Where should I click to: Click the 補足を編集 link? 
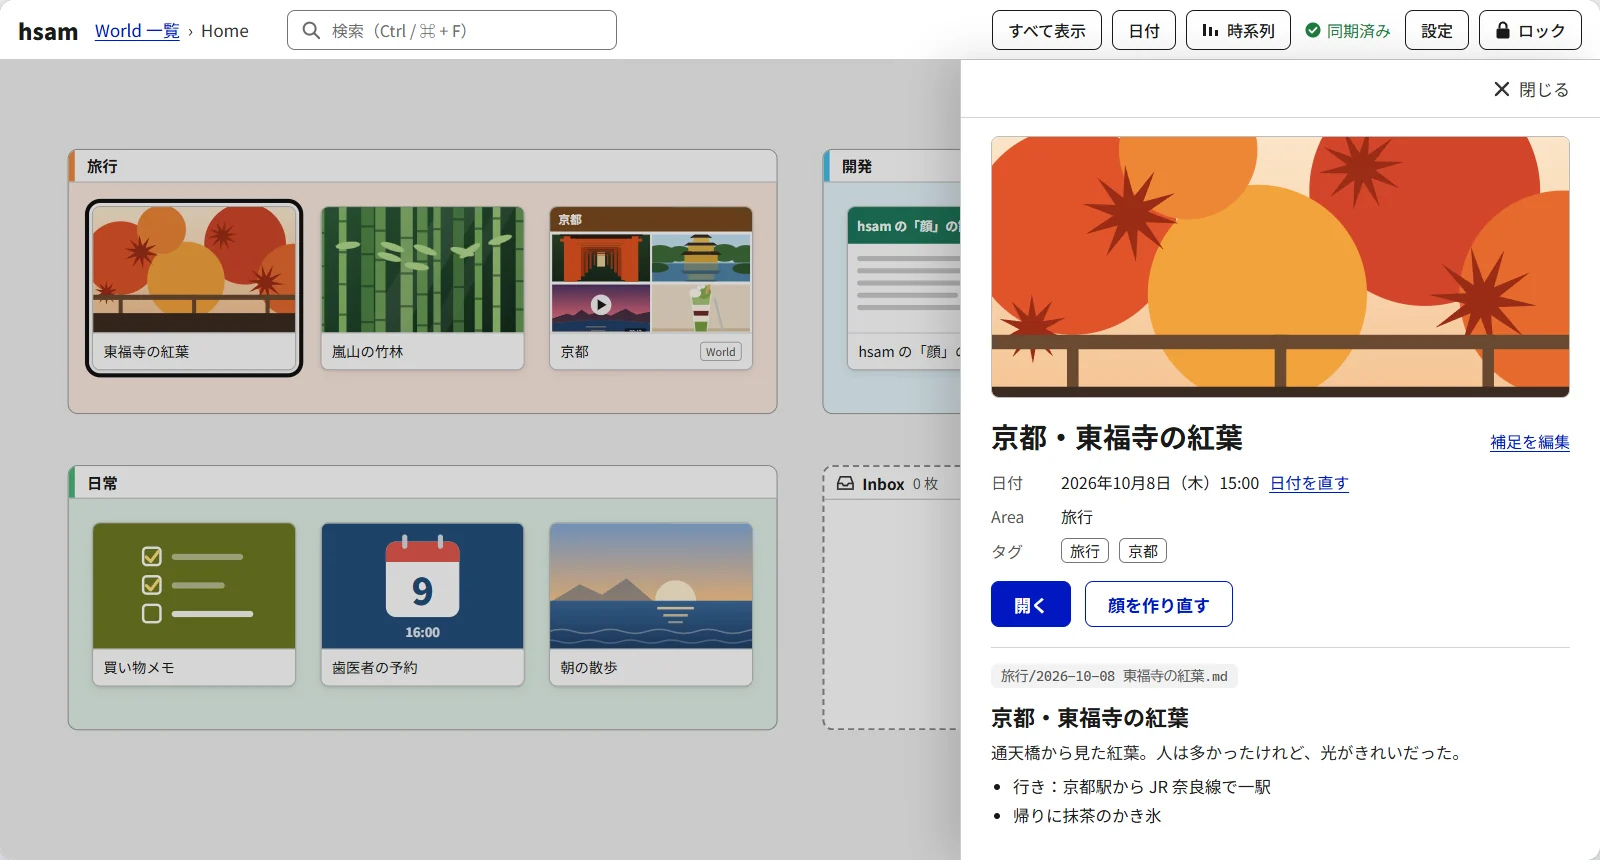1530,442
